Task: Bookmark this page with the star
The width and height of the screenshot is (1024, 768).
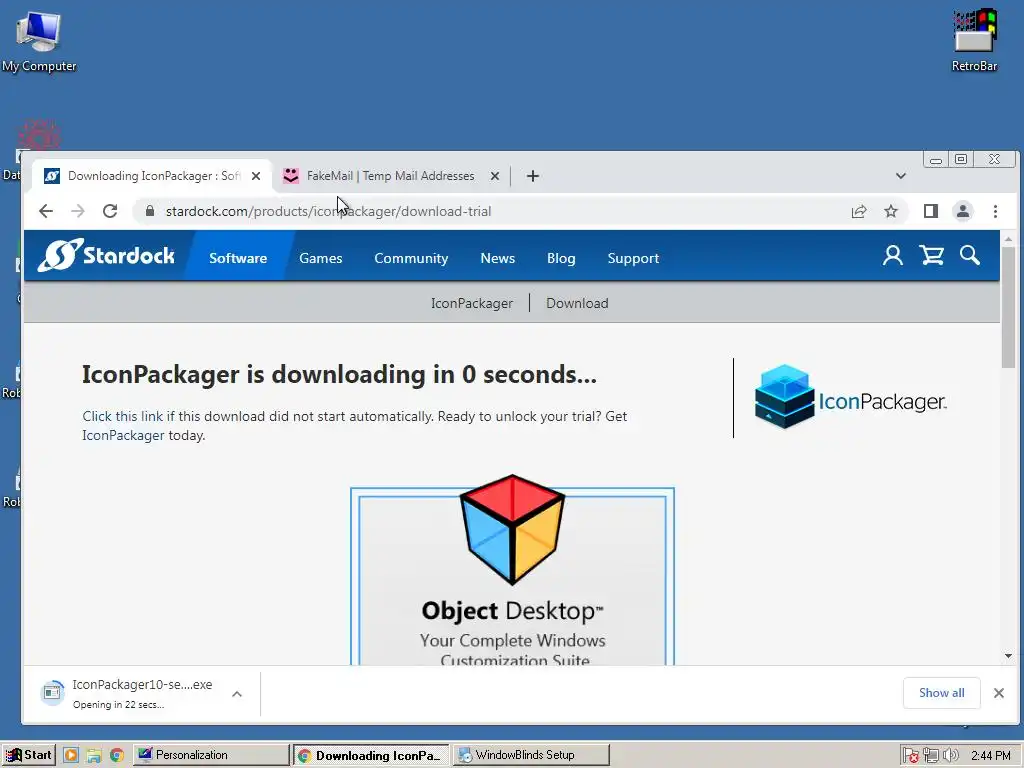Action: pyautogui.click(x=891, y=211)
